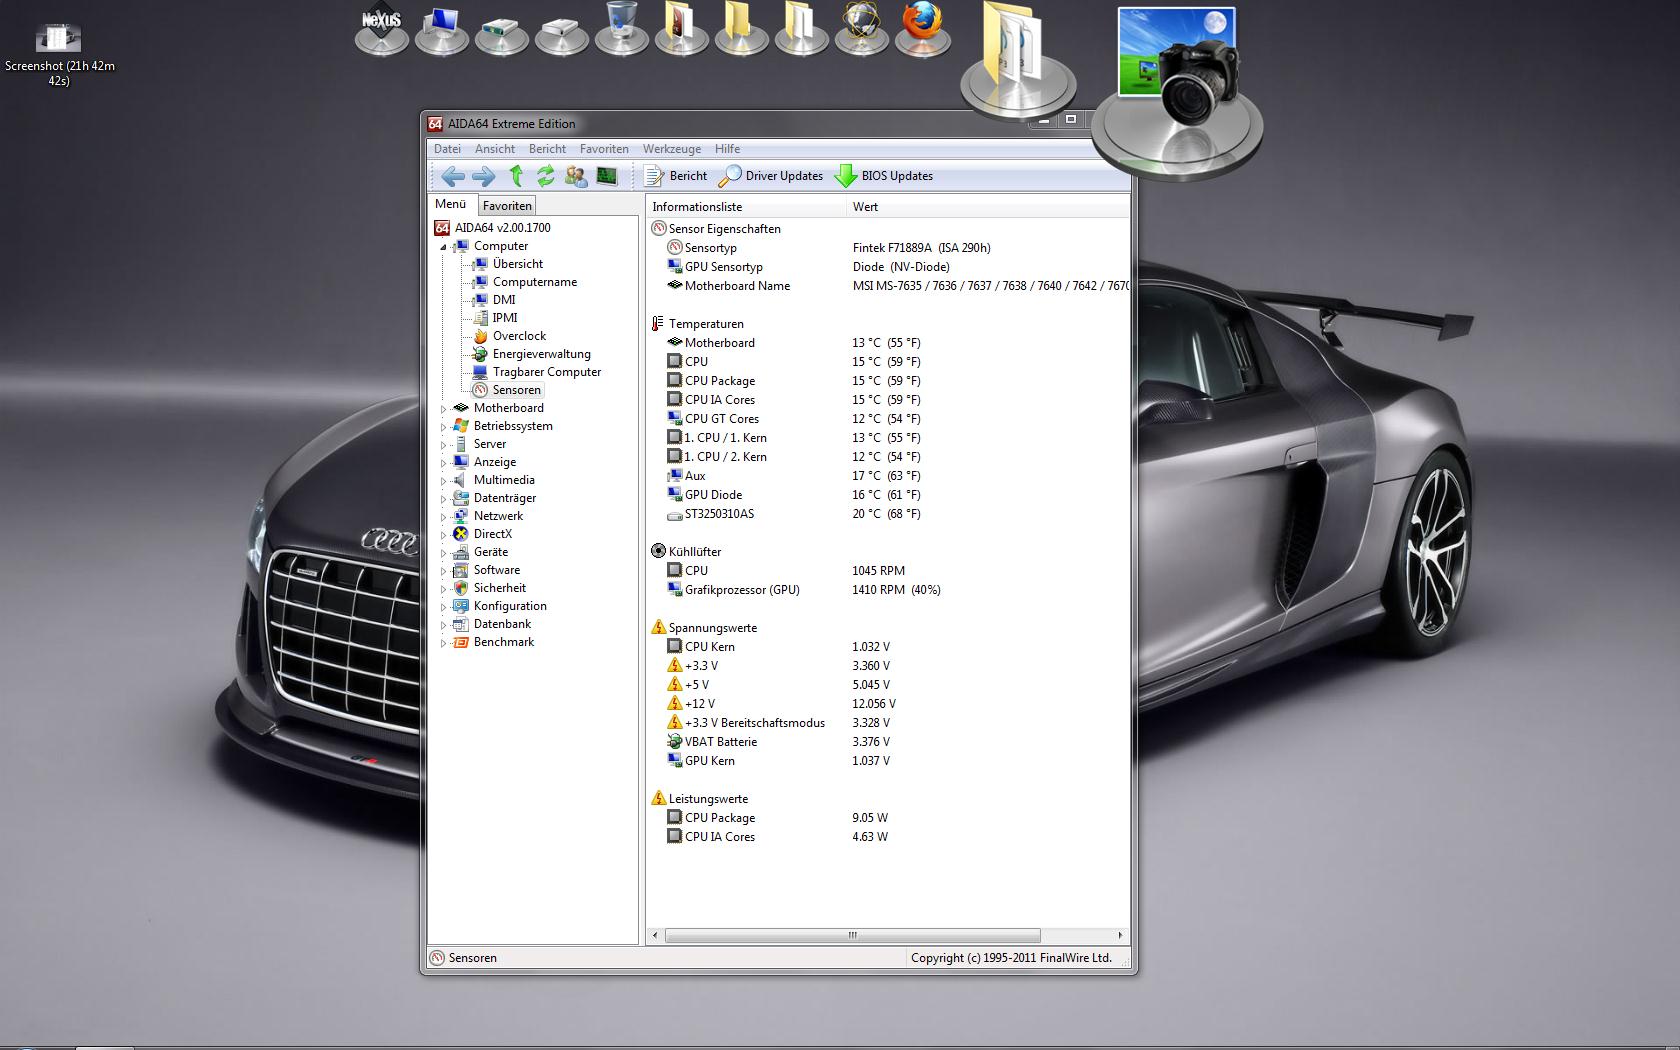Click the users icon in the AIDA64 toolbar

[x=576, y=177]
